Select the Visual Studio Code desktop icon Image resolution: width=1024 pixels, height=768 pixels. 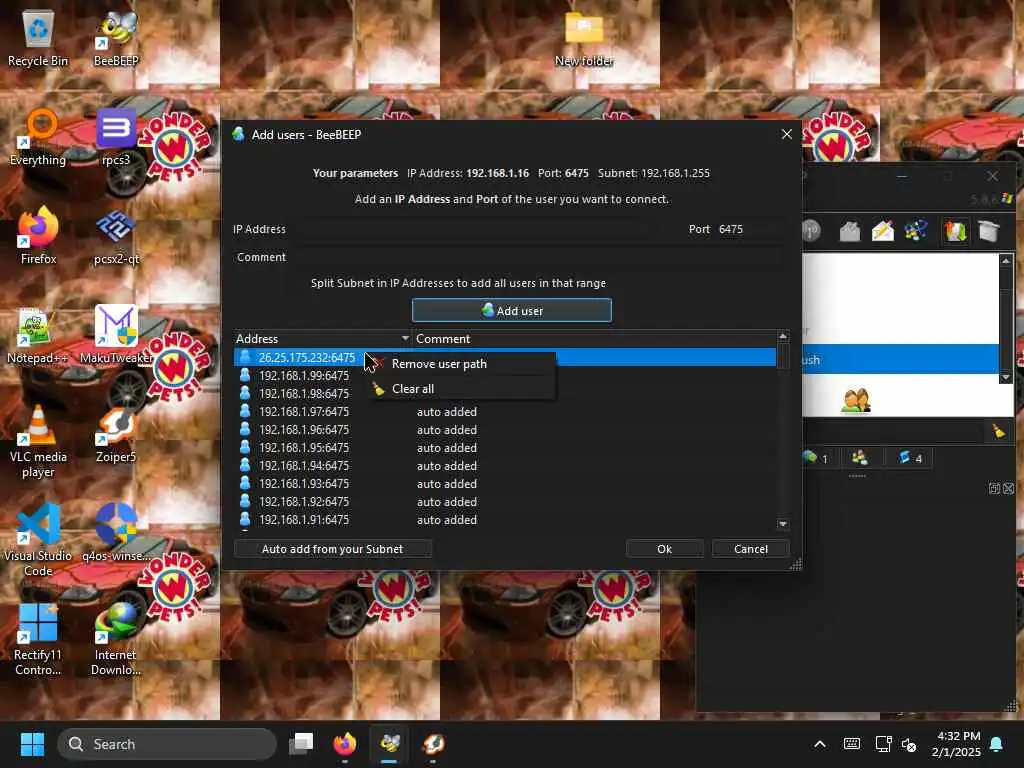[38, 541]
